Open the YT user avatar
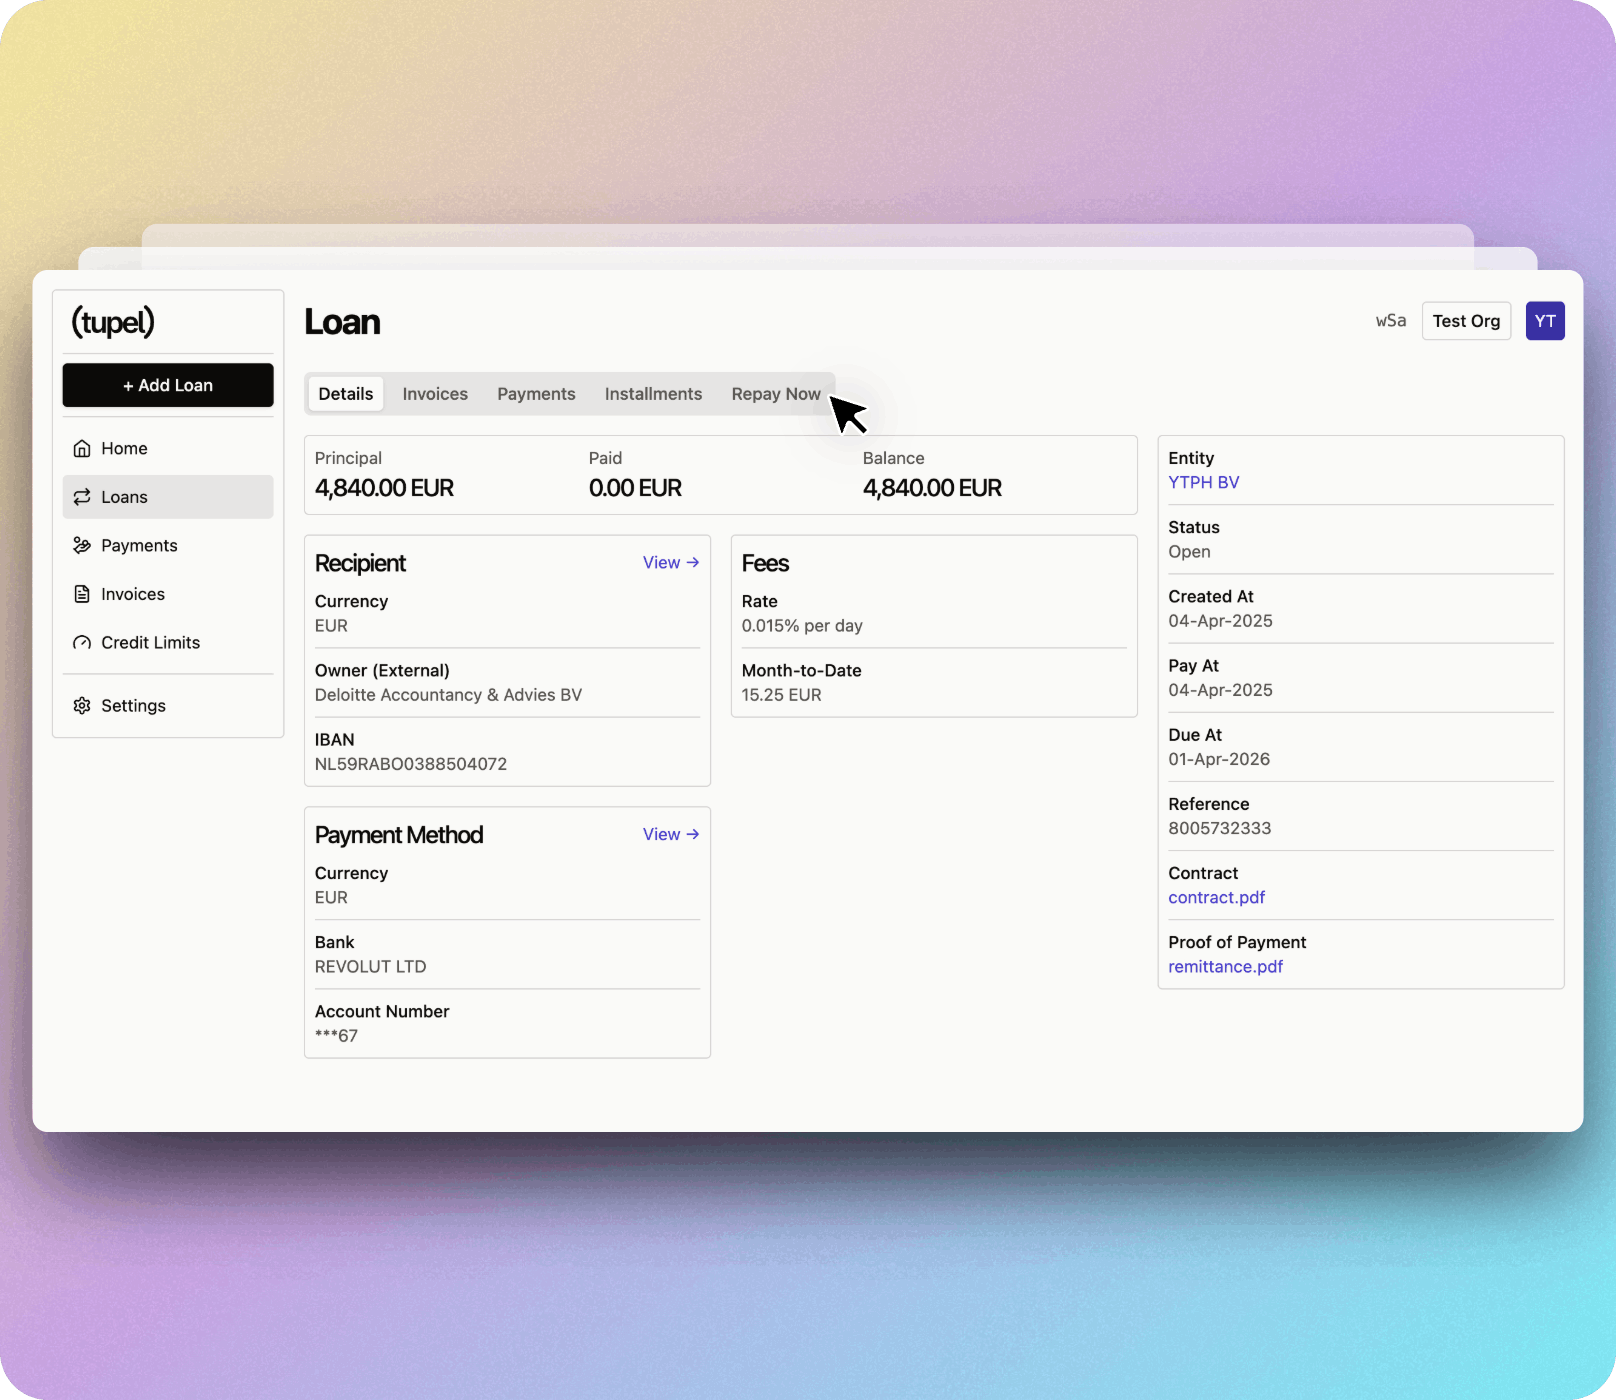 pyautogui.click(x=1544, y=321)
